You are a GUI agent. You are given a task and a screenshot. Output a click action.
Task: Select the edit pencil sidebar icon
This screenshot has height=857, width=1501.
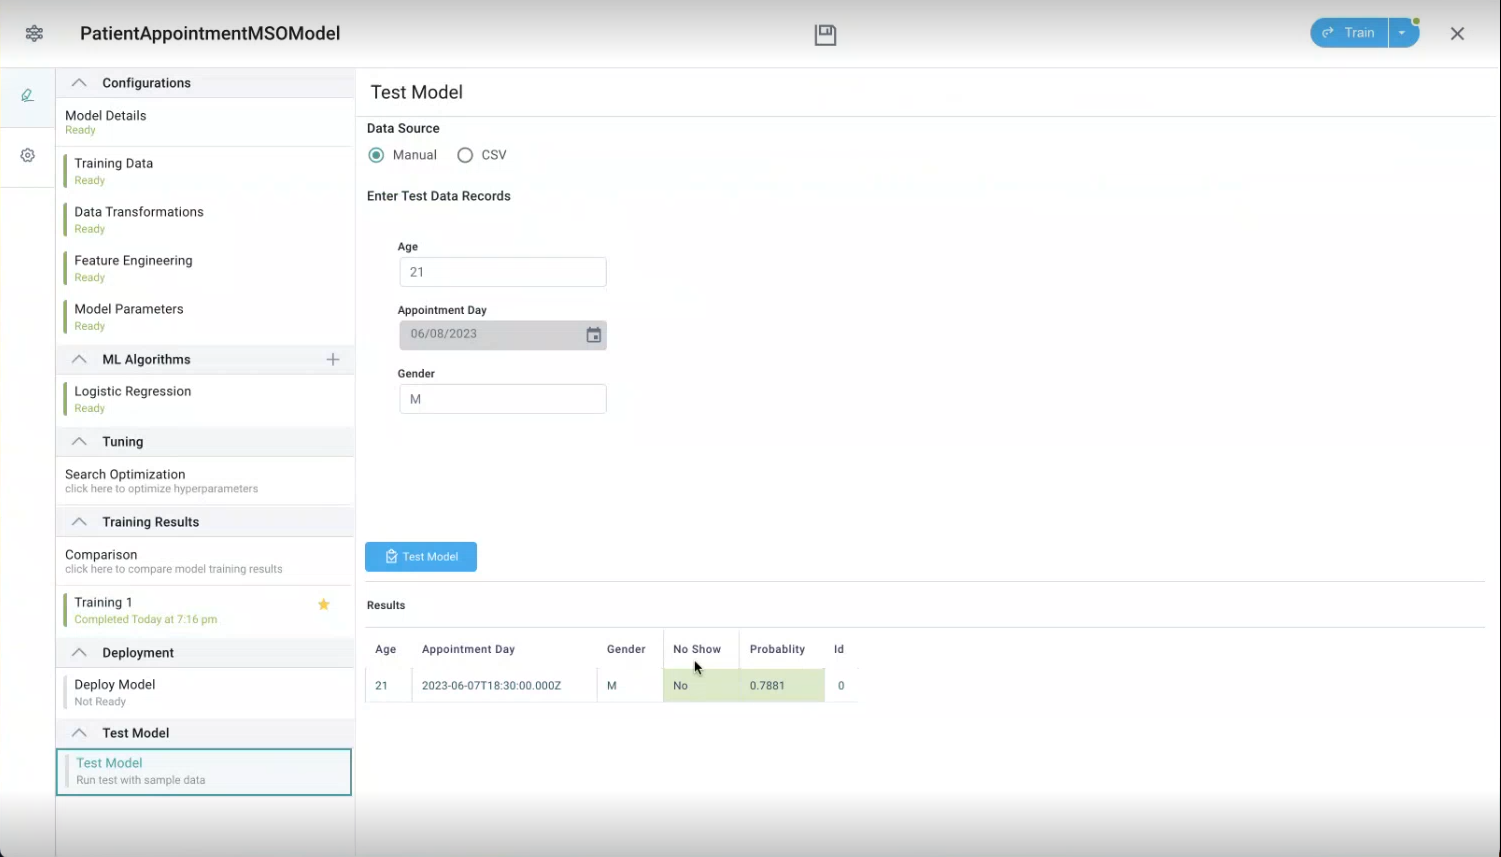pos(28,96)
